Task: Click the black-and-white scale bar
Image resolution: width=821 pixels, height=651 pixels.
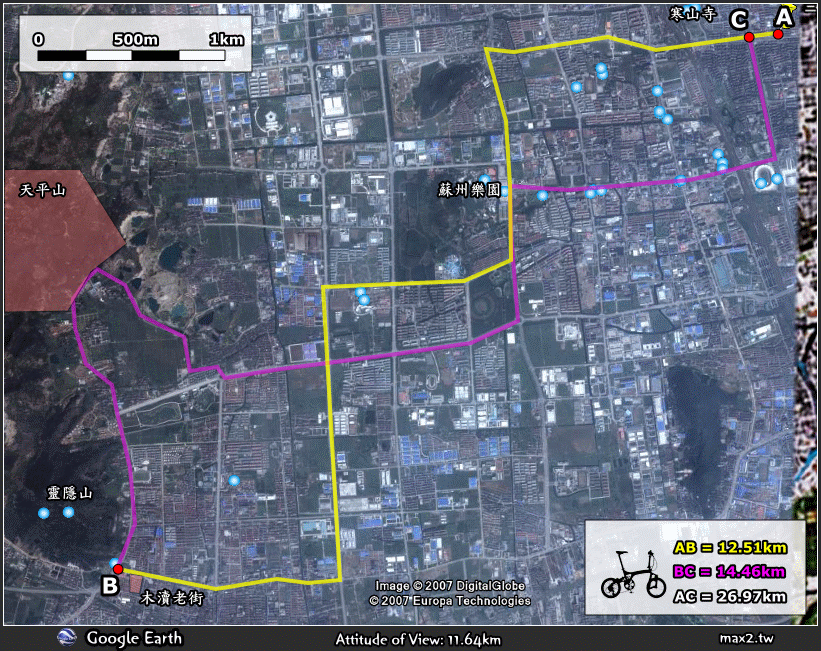Action: (x=131, y=56)
